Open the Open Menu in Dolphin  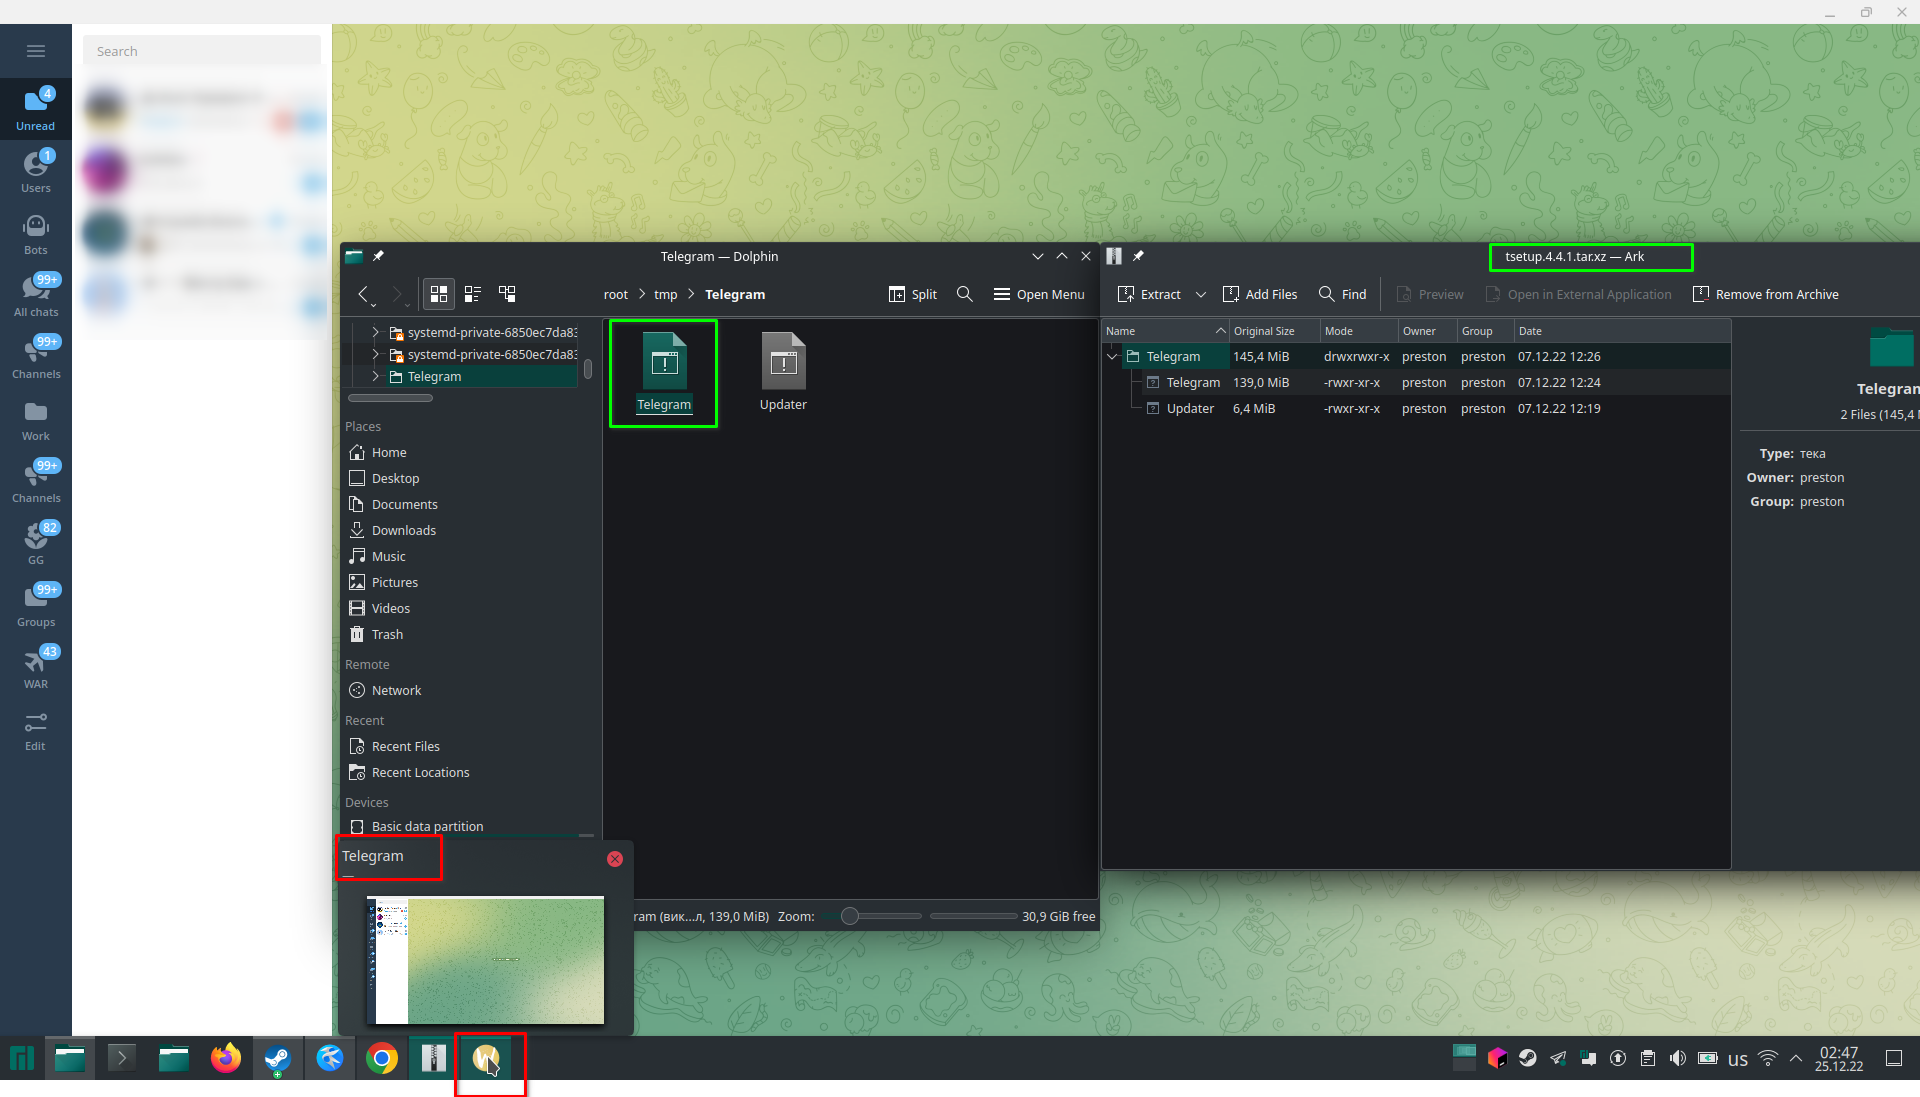click(x=1038, y=294)
